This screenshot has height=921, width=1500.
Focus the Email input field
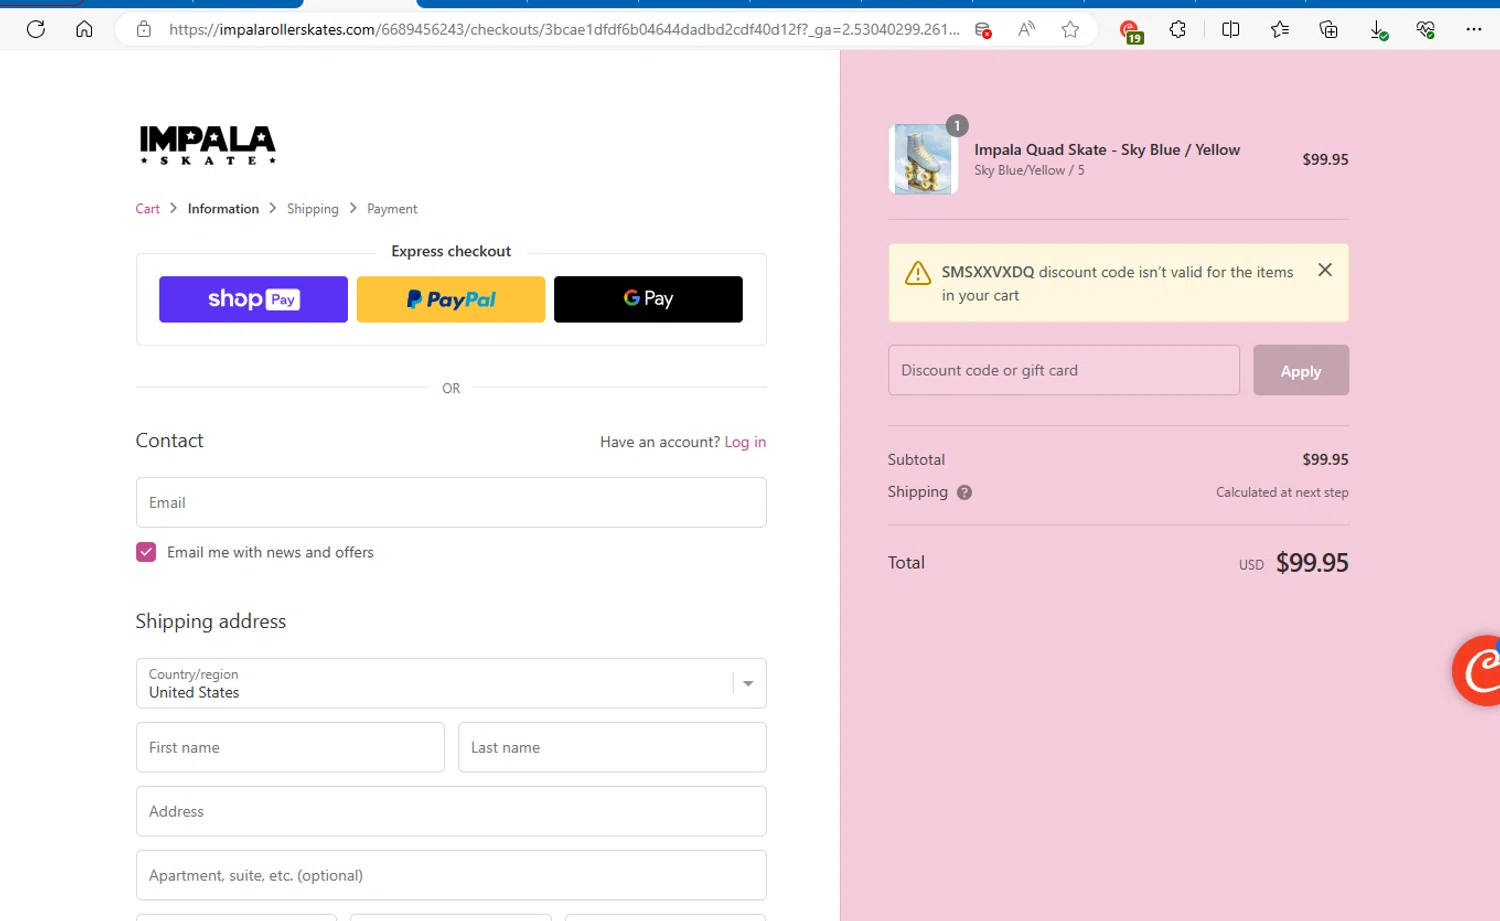coord(451,502)
